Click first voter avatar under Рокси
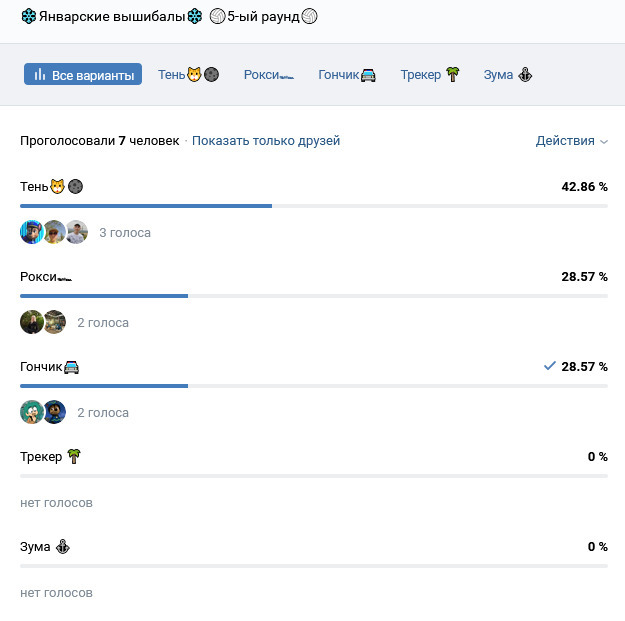The height and width of the screenshot is (621, 625). pyautogui.click(x=32, y=322)
